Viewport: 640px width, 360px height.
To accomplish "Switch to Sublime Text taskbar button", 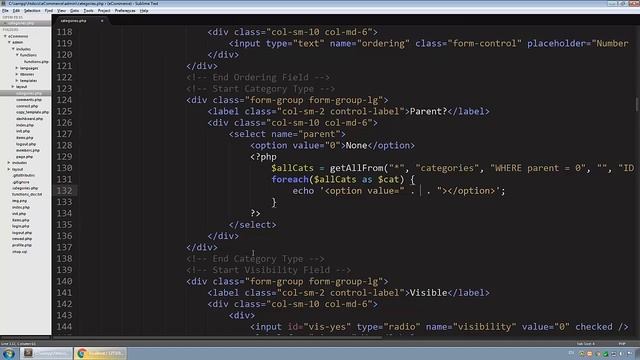I will 45,353.
